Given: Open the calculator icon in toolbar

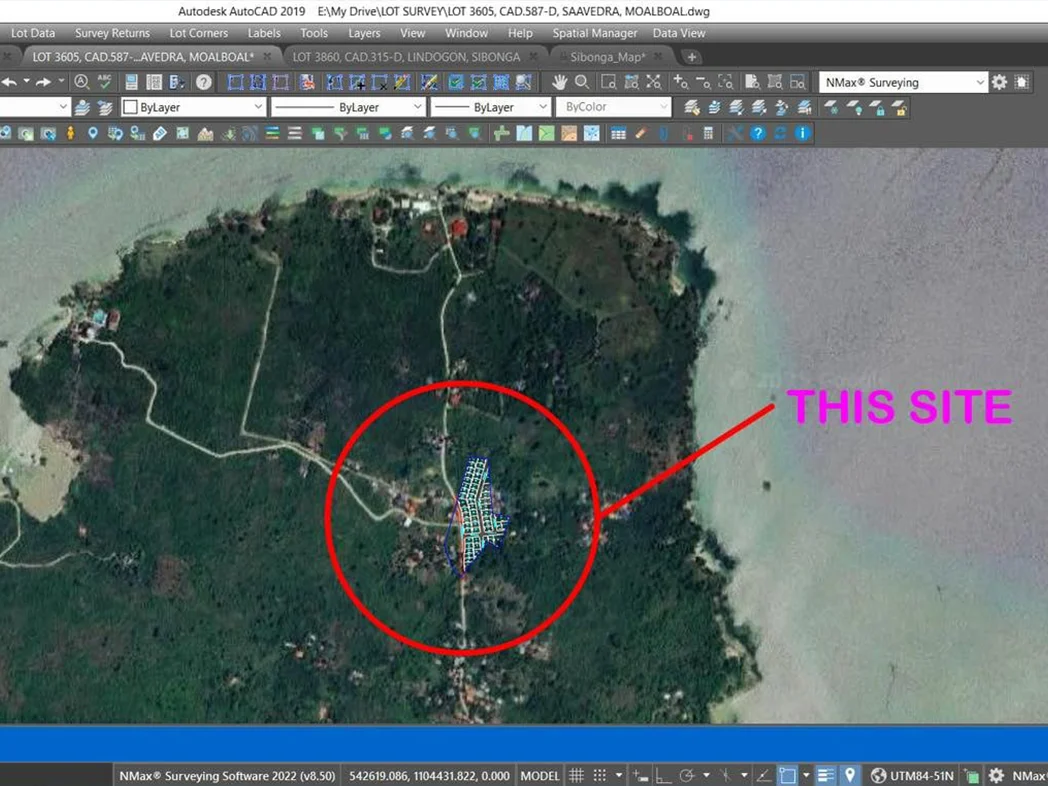Looking at the screenshot, I should click(x=708, y=133).
